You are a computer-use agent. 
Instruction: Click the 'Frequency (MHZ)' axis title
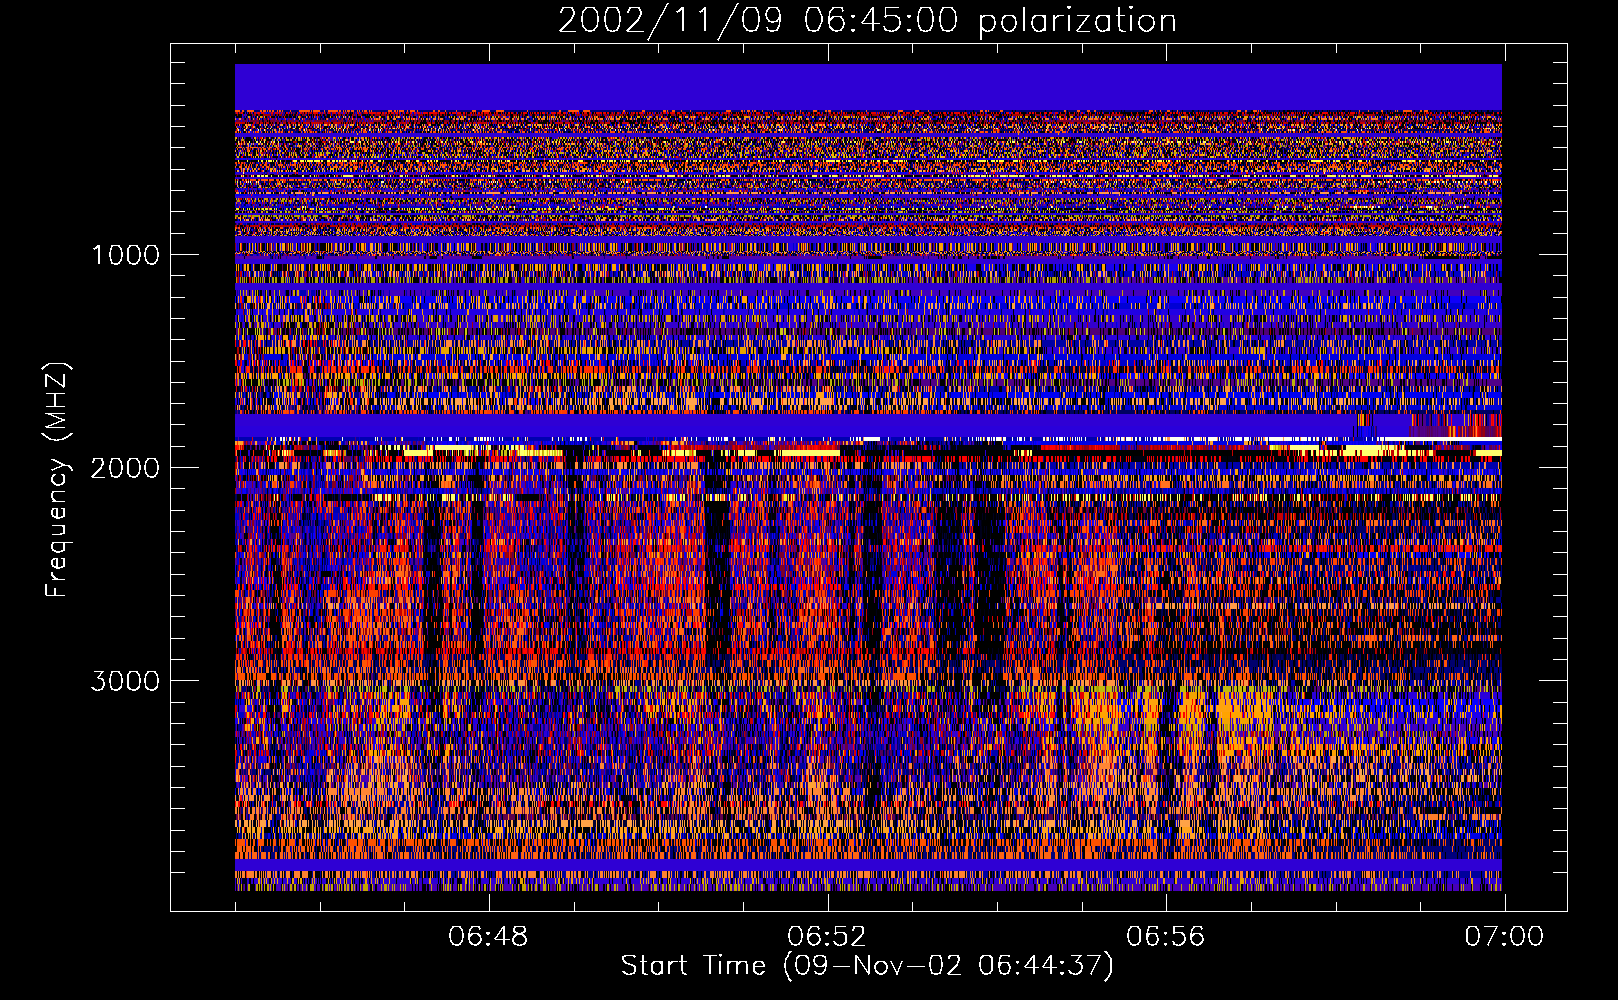pyautogui.click(x=57, y=480)
